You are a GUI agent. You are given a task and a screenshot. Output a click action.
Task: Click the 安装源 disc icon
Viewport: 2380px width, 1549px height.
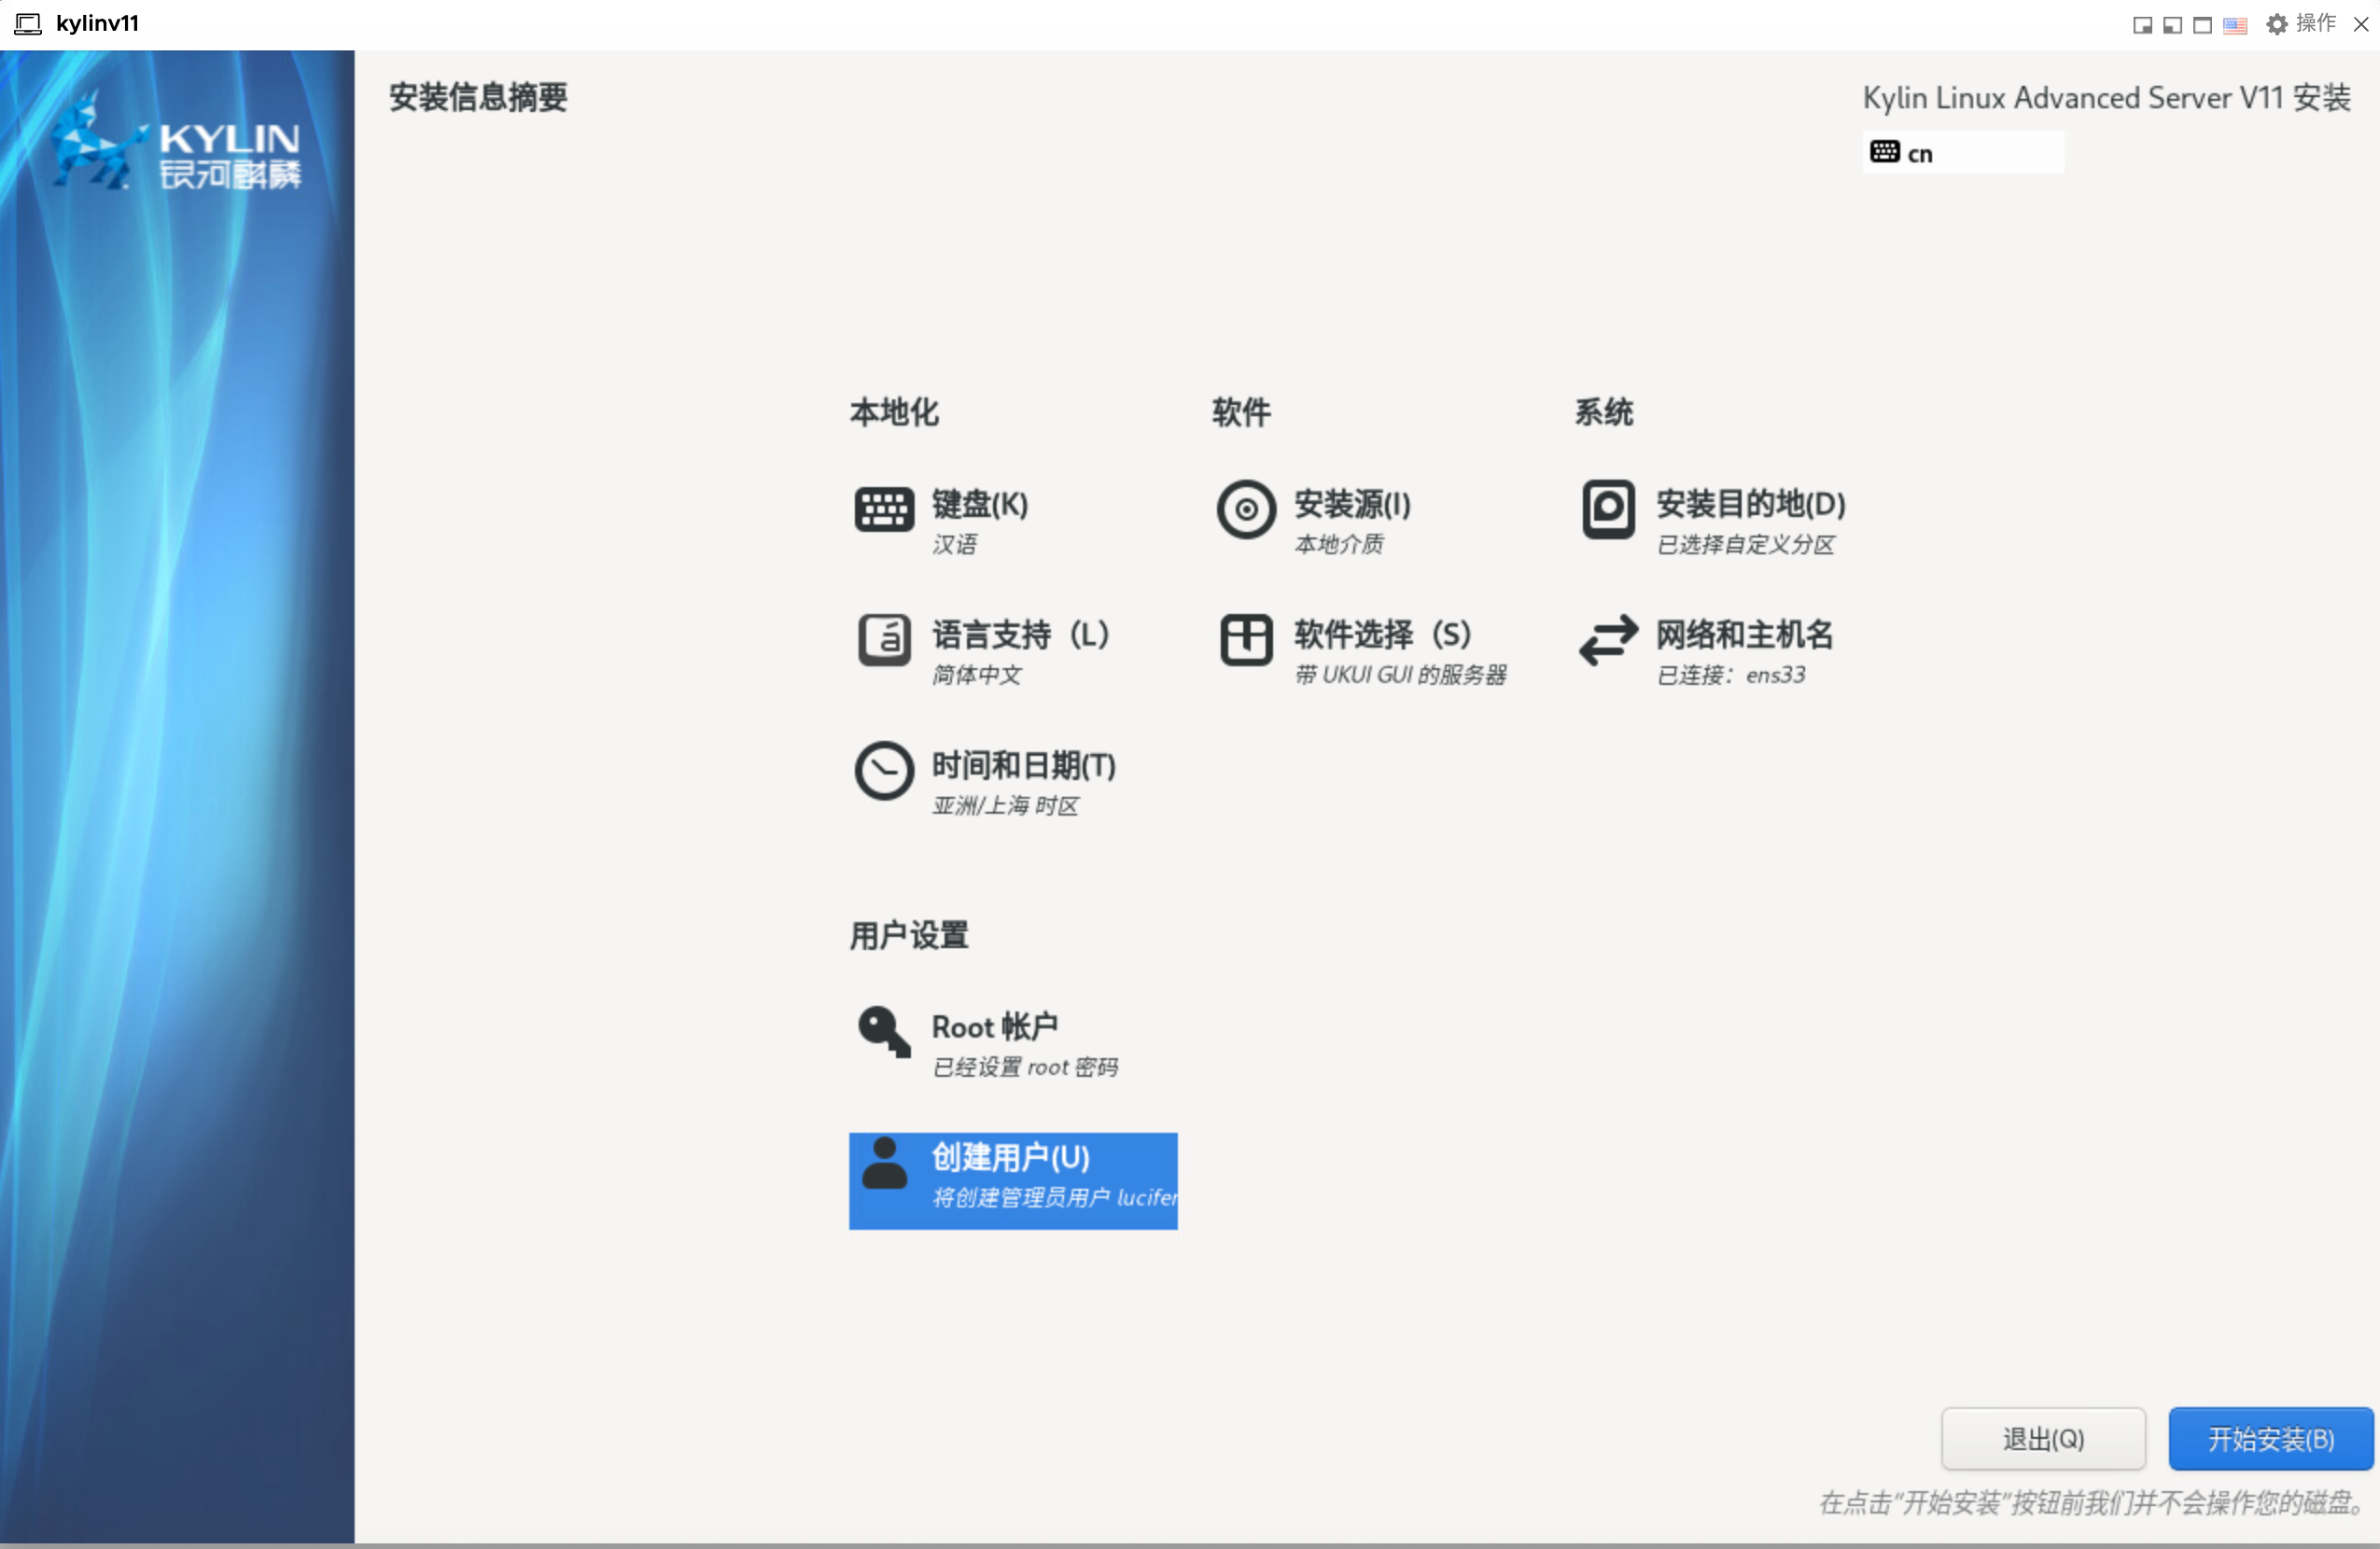1245,509
